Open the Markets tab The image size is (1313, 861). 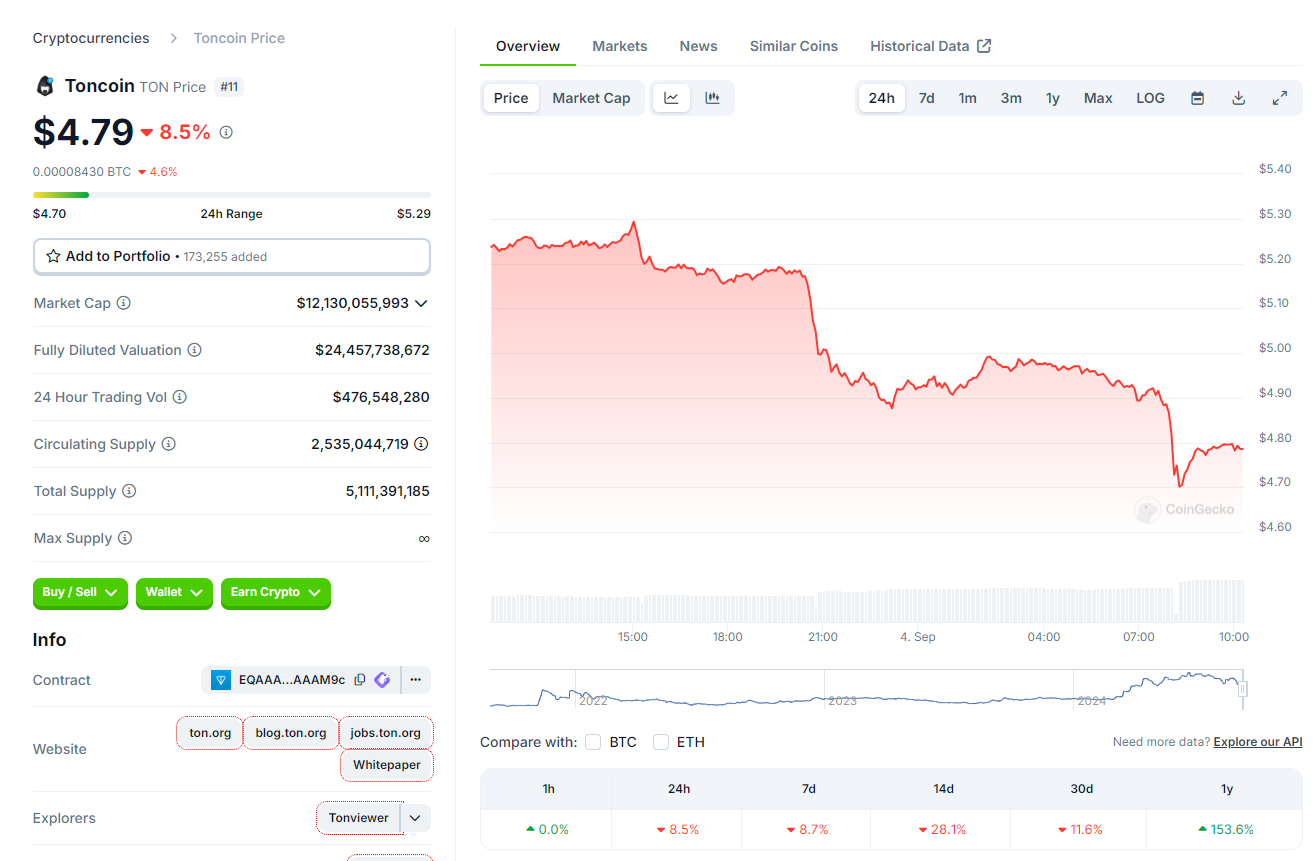click(620, 46)
